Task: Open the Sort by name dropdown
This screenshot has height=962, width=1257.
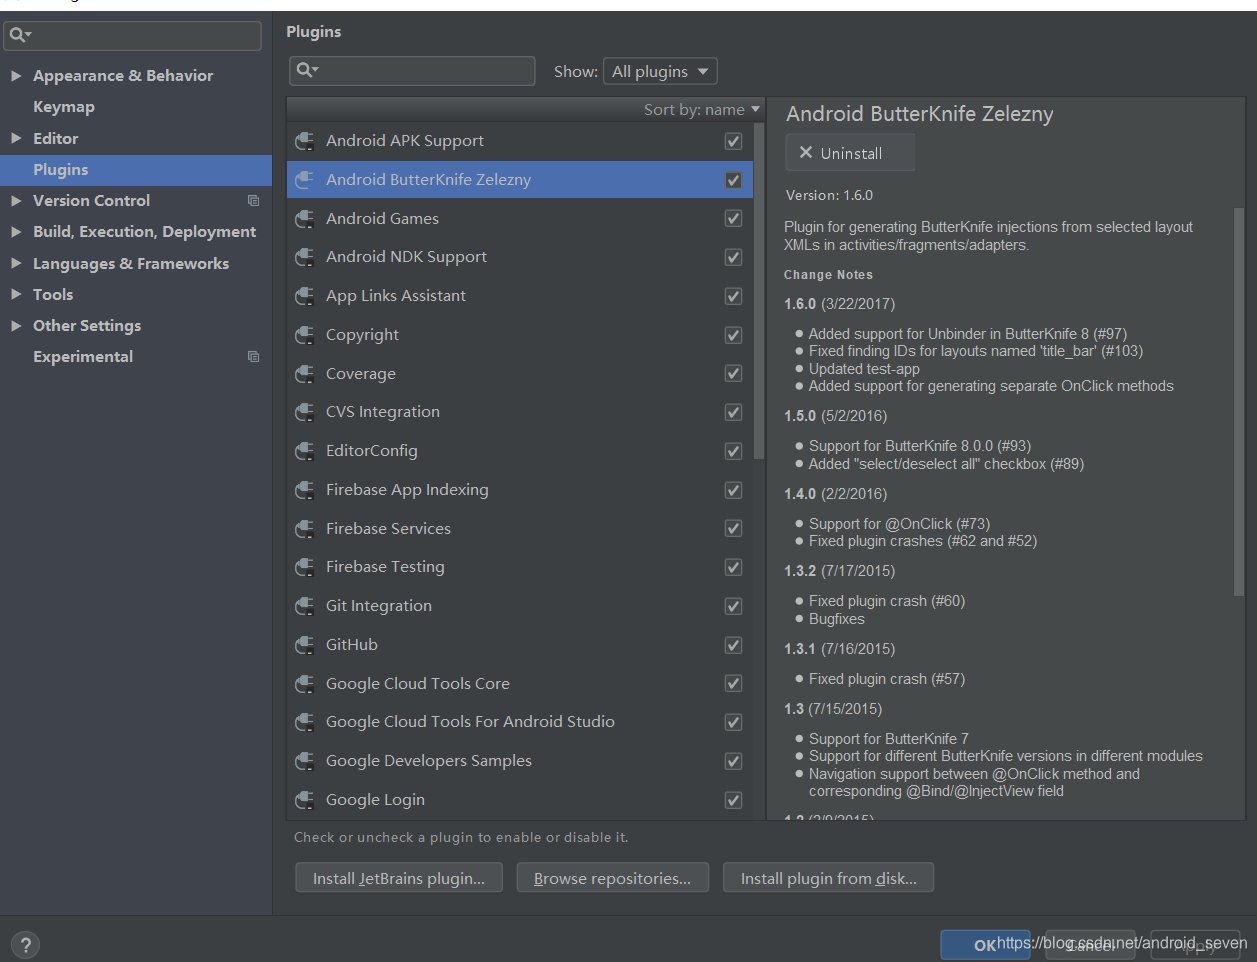Action: 702,109
